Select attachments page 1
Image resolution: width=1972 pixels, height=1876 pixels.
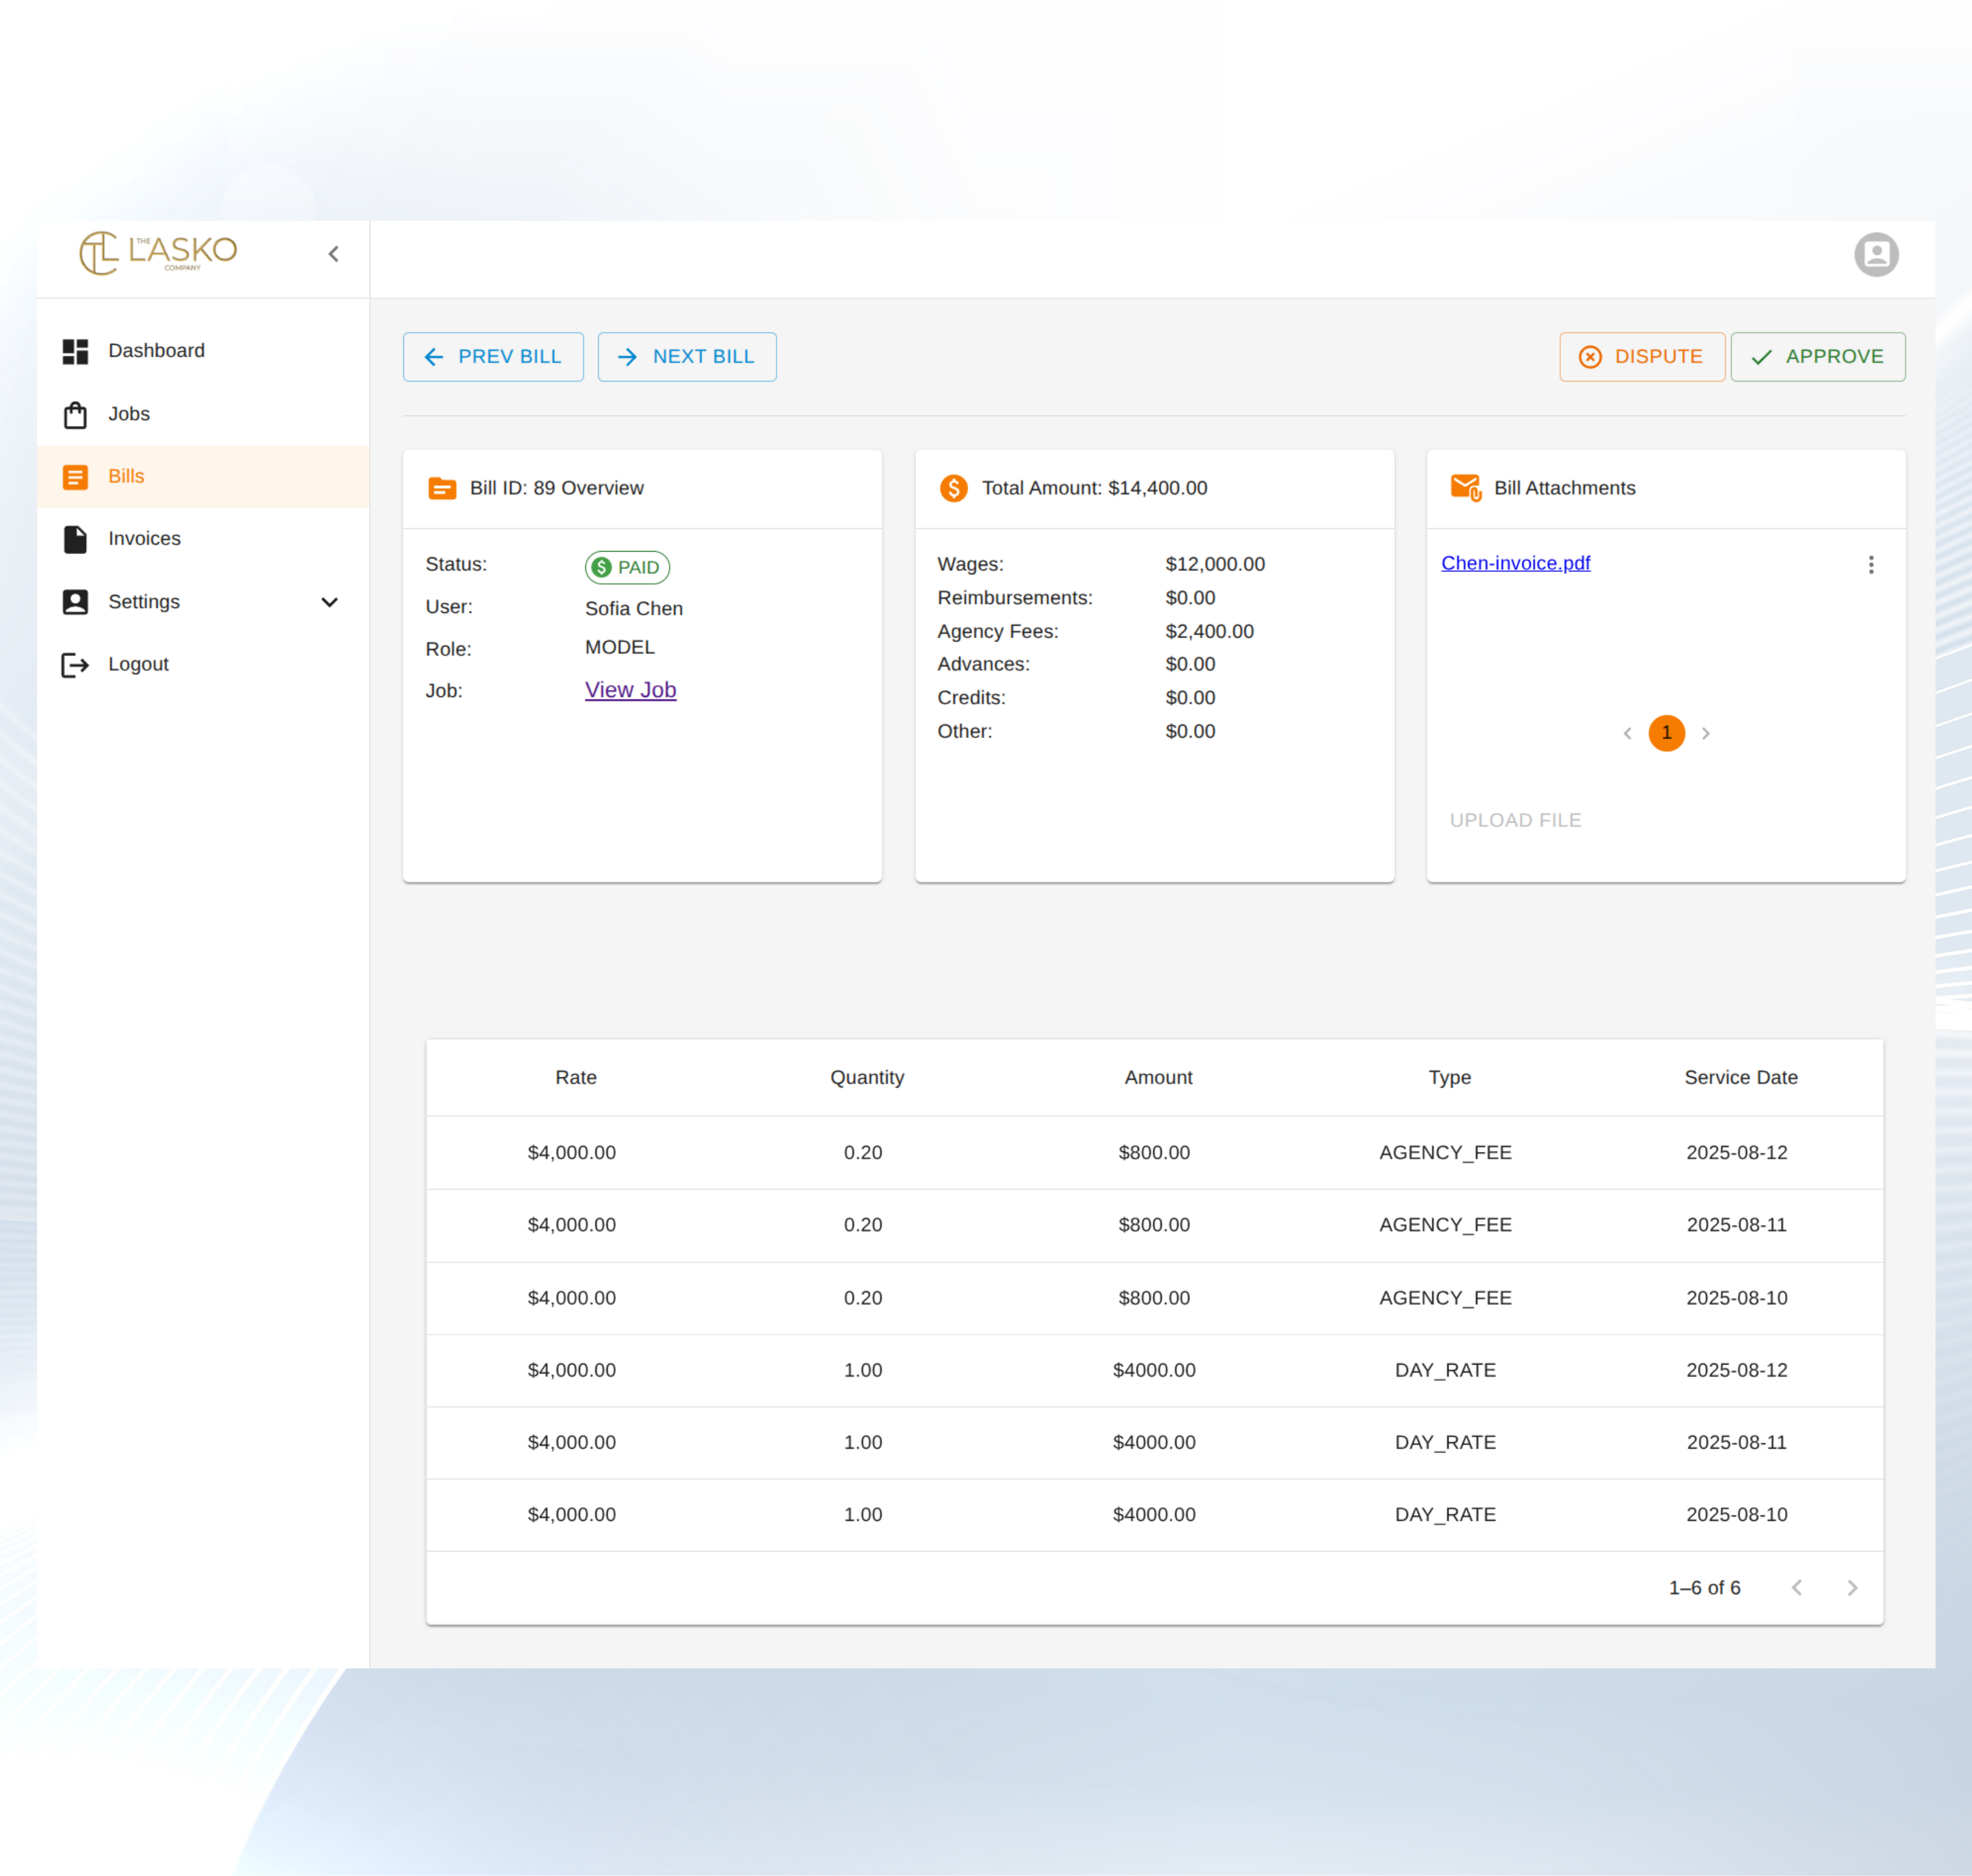[1667, 733]
